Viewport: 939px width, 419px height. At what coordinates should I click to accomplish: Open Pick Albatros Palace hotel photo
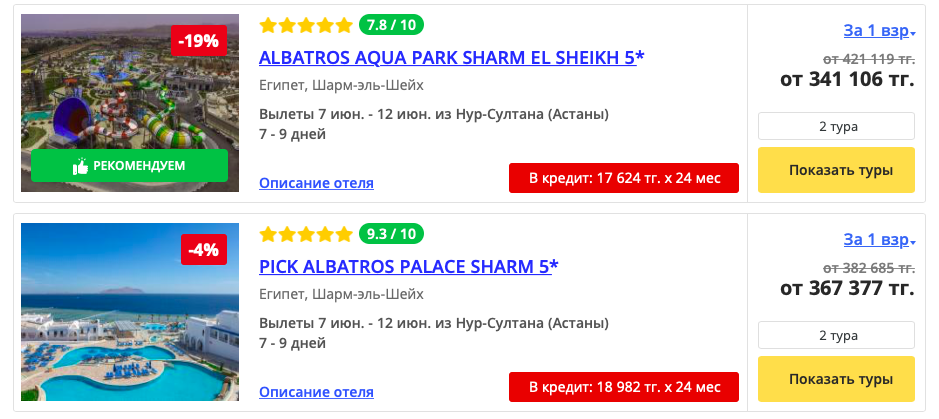click(x=130, y=312)
